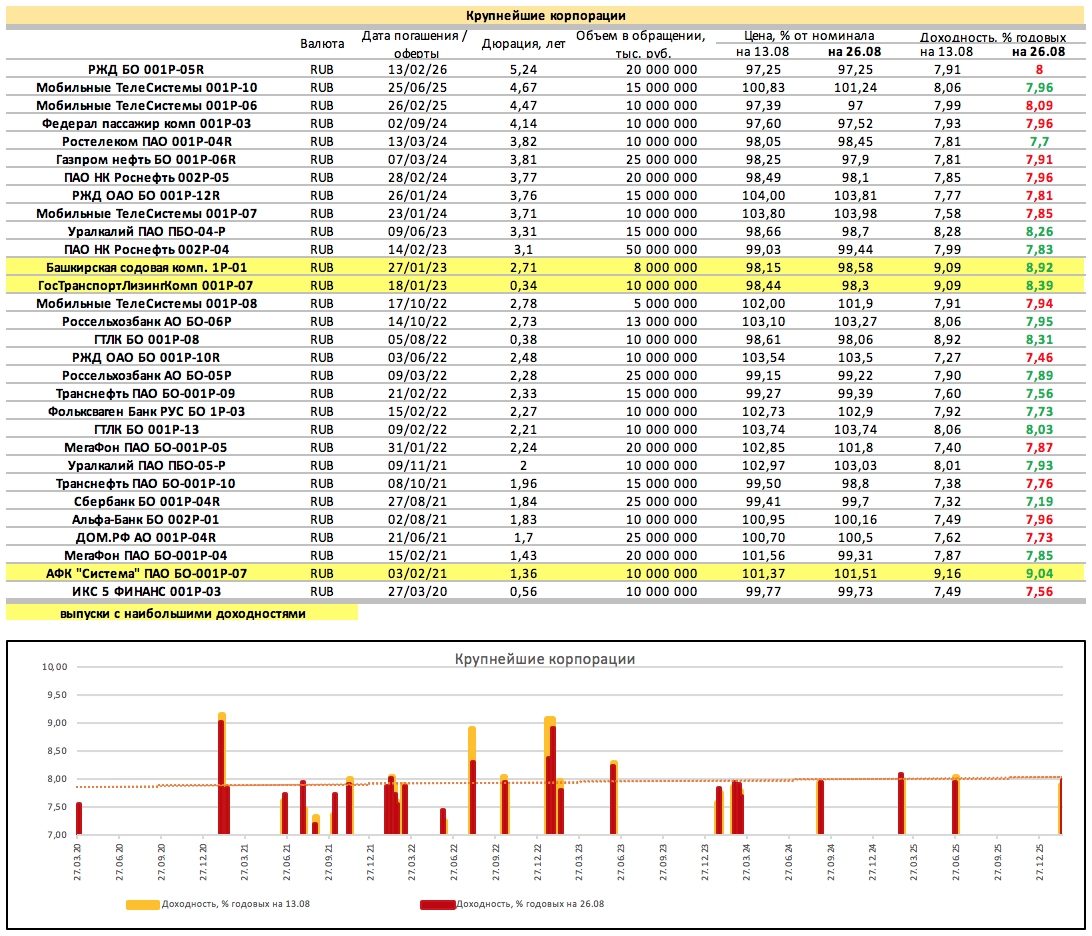The image size is (1092, 936).
Task: Click the orange legend swatch for 13.08 yield
Action: point(145,905)
